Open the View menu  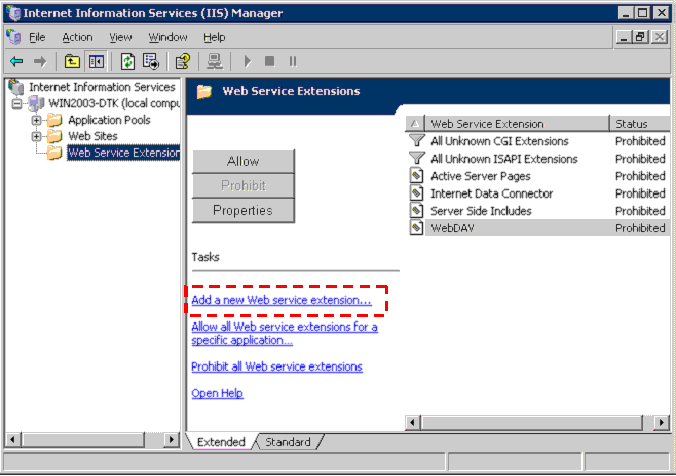(x=121, y=37)
